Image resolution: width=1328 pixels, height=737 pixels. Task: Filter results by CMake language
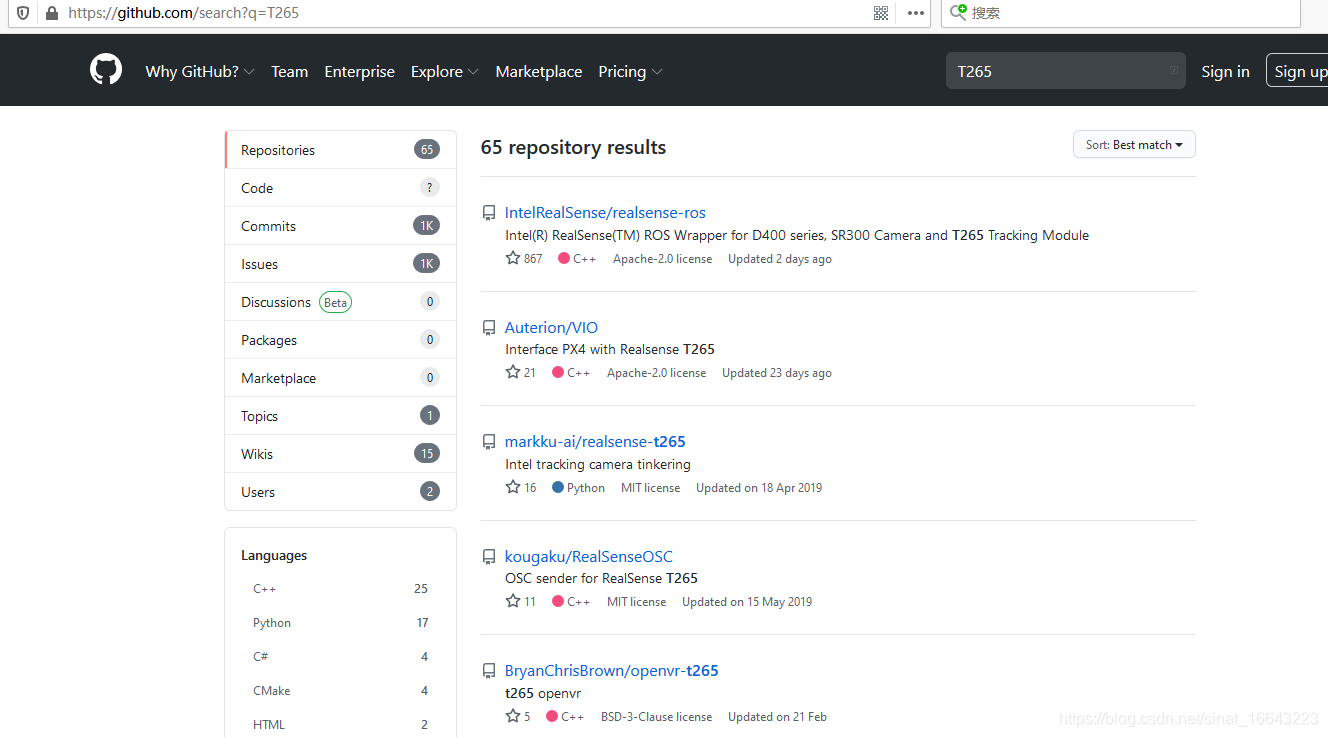pyautogui.click(x=340, y=691)
